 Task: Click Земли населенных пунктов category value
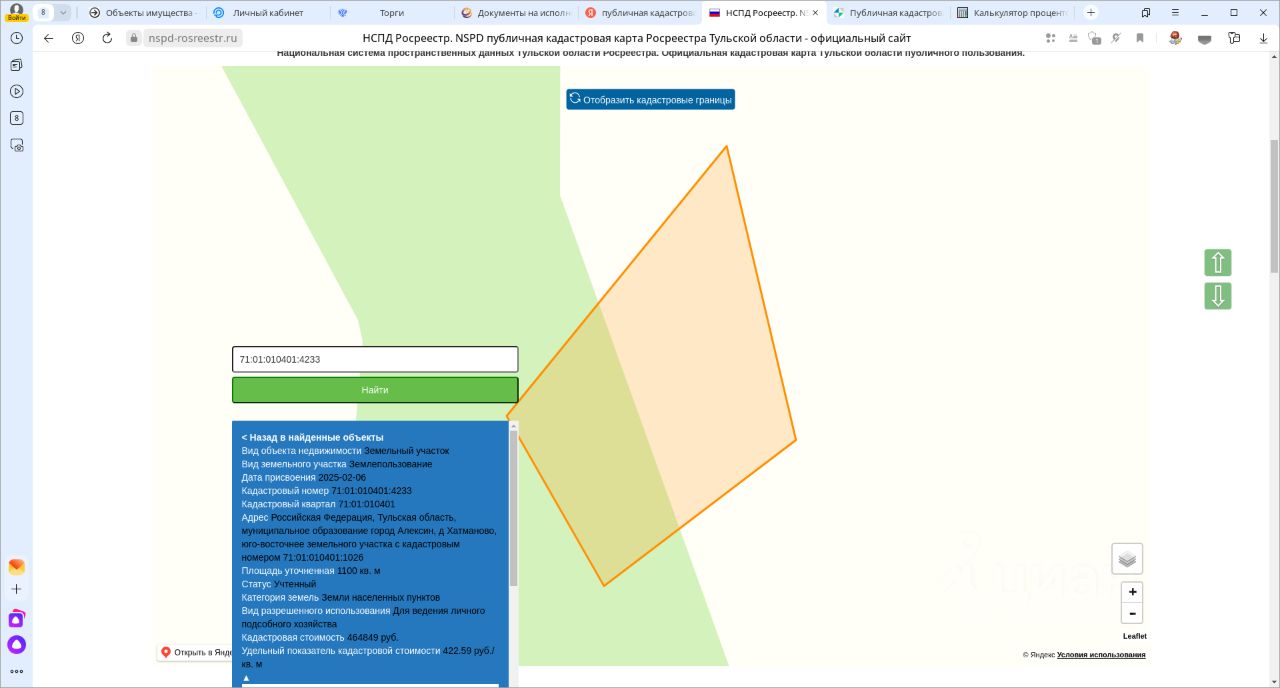(380, 597)
